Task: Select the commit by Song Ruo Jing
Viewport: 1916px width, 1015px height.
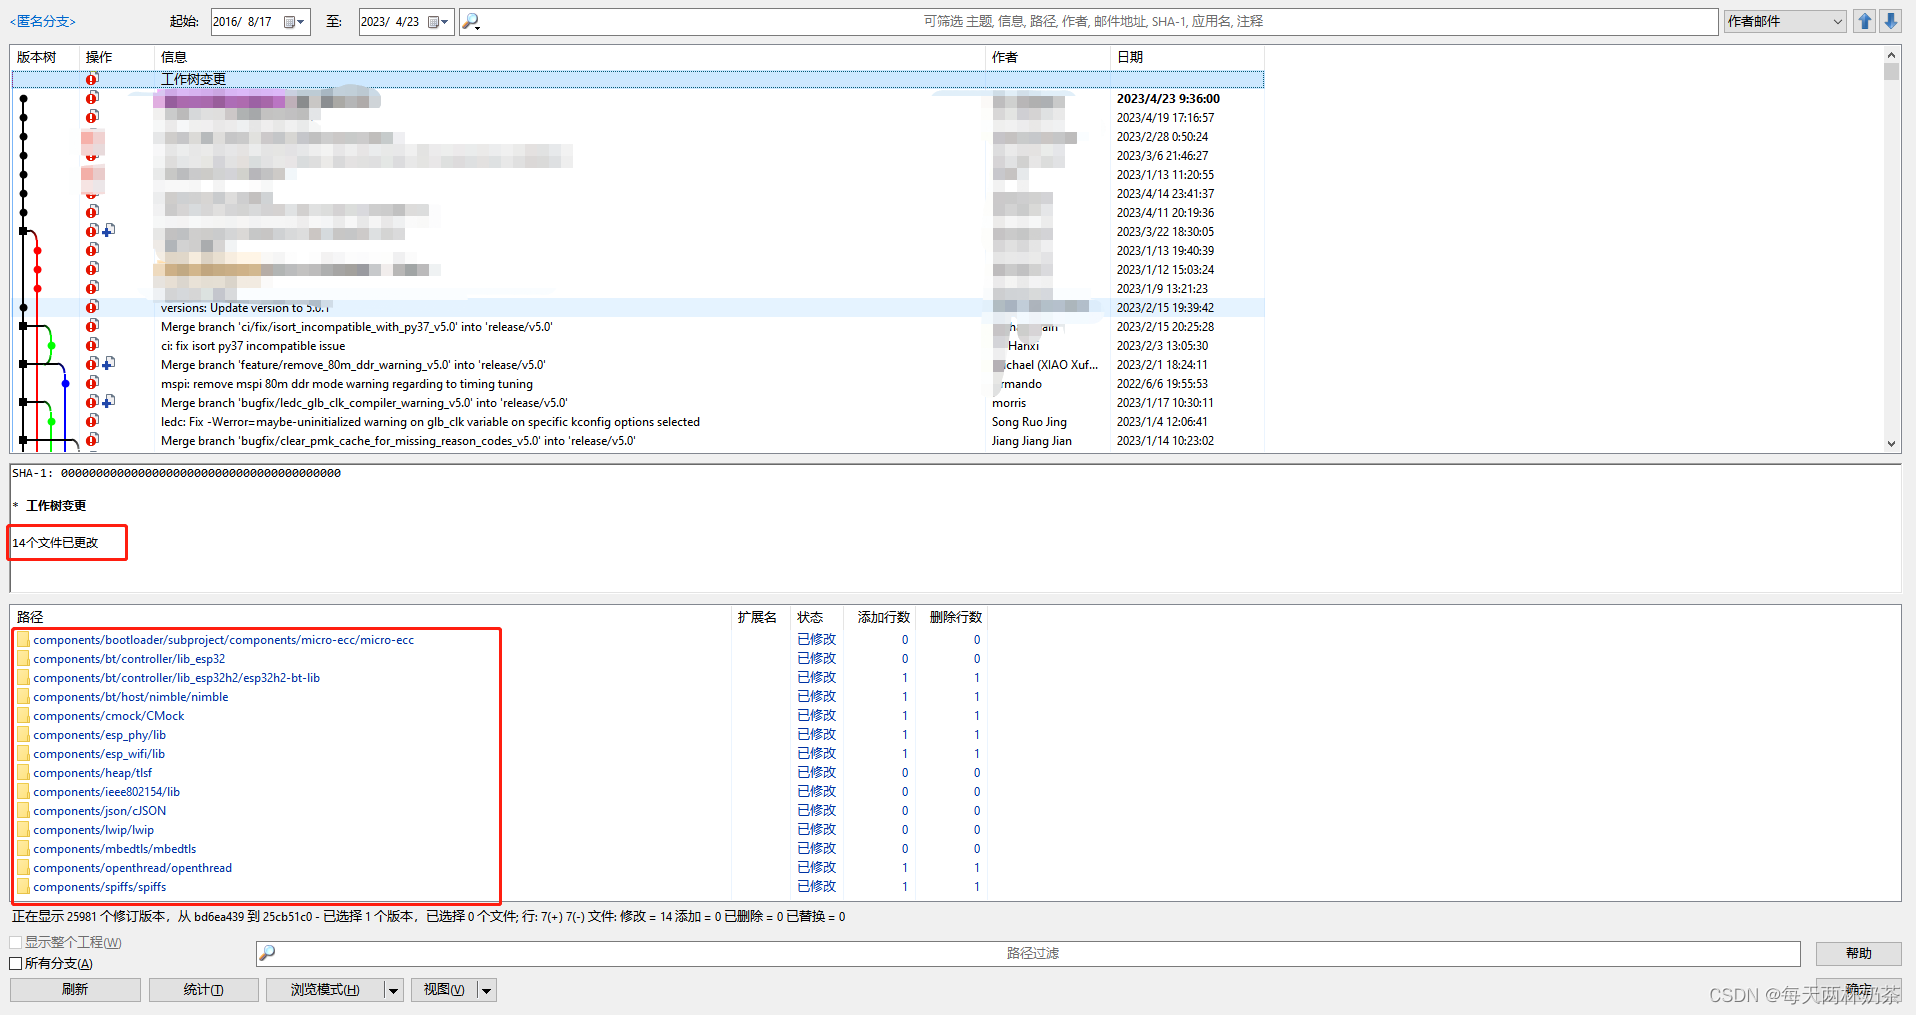Action: tap(638, 421)
